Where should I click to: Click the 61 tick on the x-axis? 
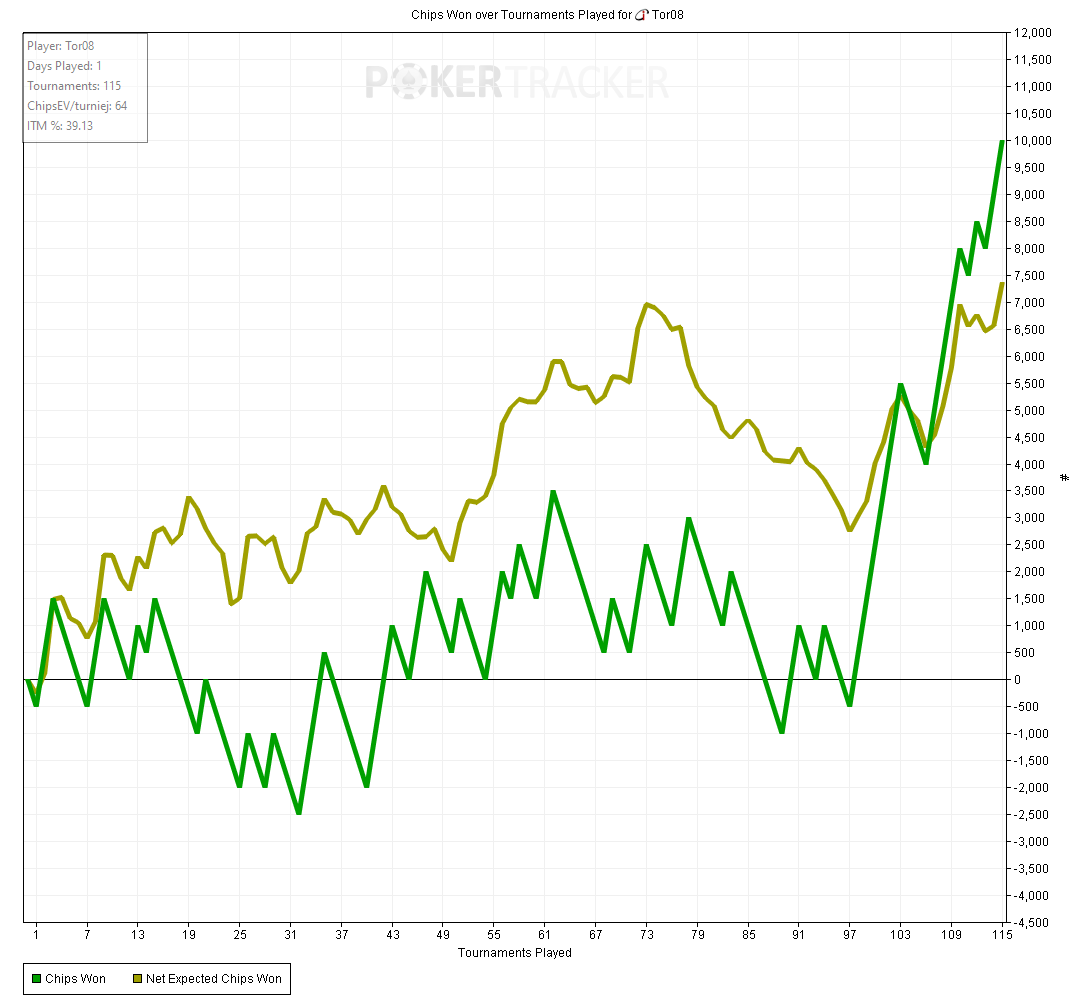coord(544,935)
